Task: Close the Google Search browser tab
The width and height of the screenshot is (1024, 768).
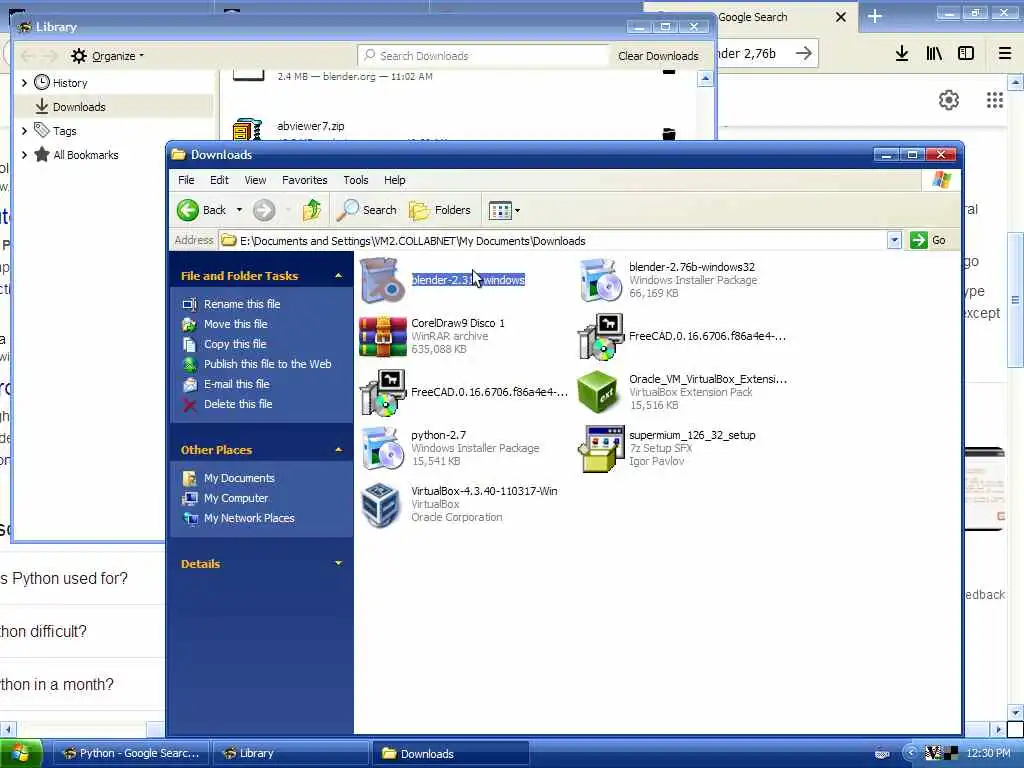Action: point(841,17)
